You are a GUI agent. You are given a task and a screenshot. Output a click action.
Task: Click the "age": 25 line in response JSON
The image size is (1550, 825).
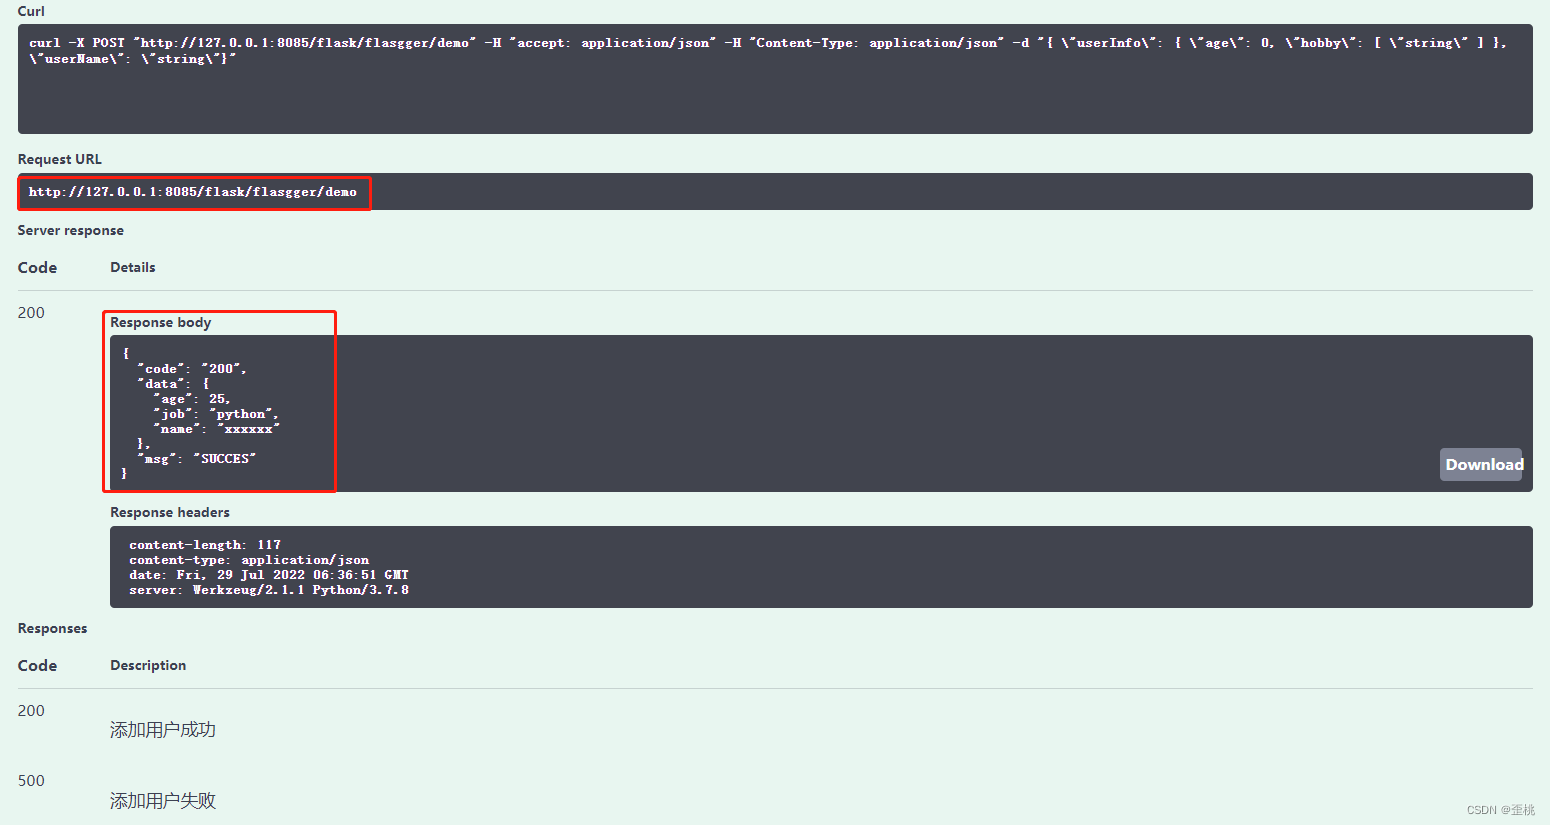(x=192, y=399)
